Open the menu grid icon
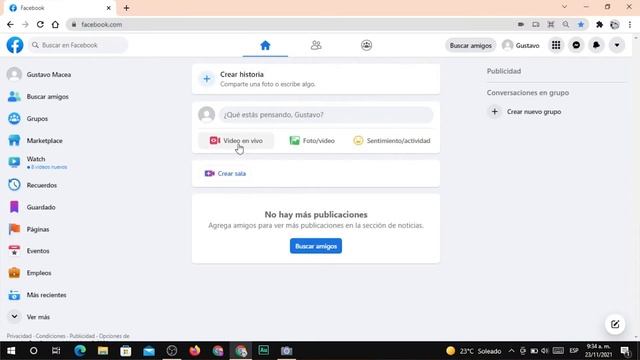Image resolution: width=640 pixels, height=360 pixels. (x=556, y=45)
